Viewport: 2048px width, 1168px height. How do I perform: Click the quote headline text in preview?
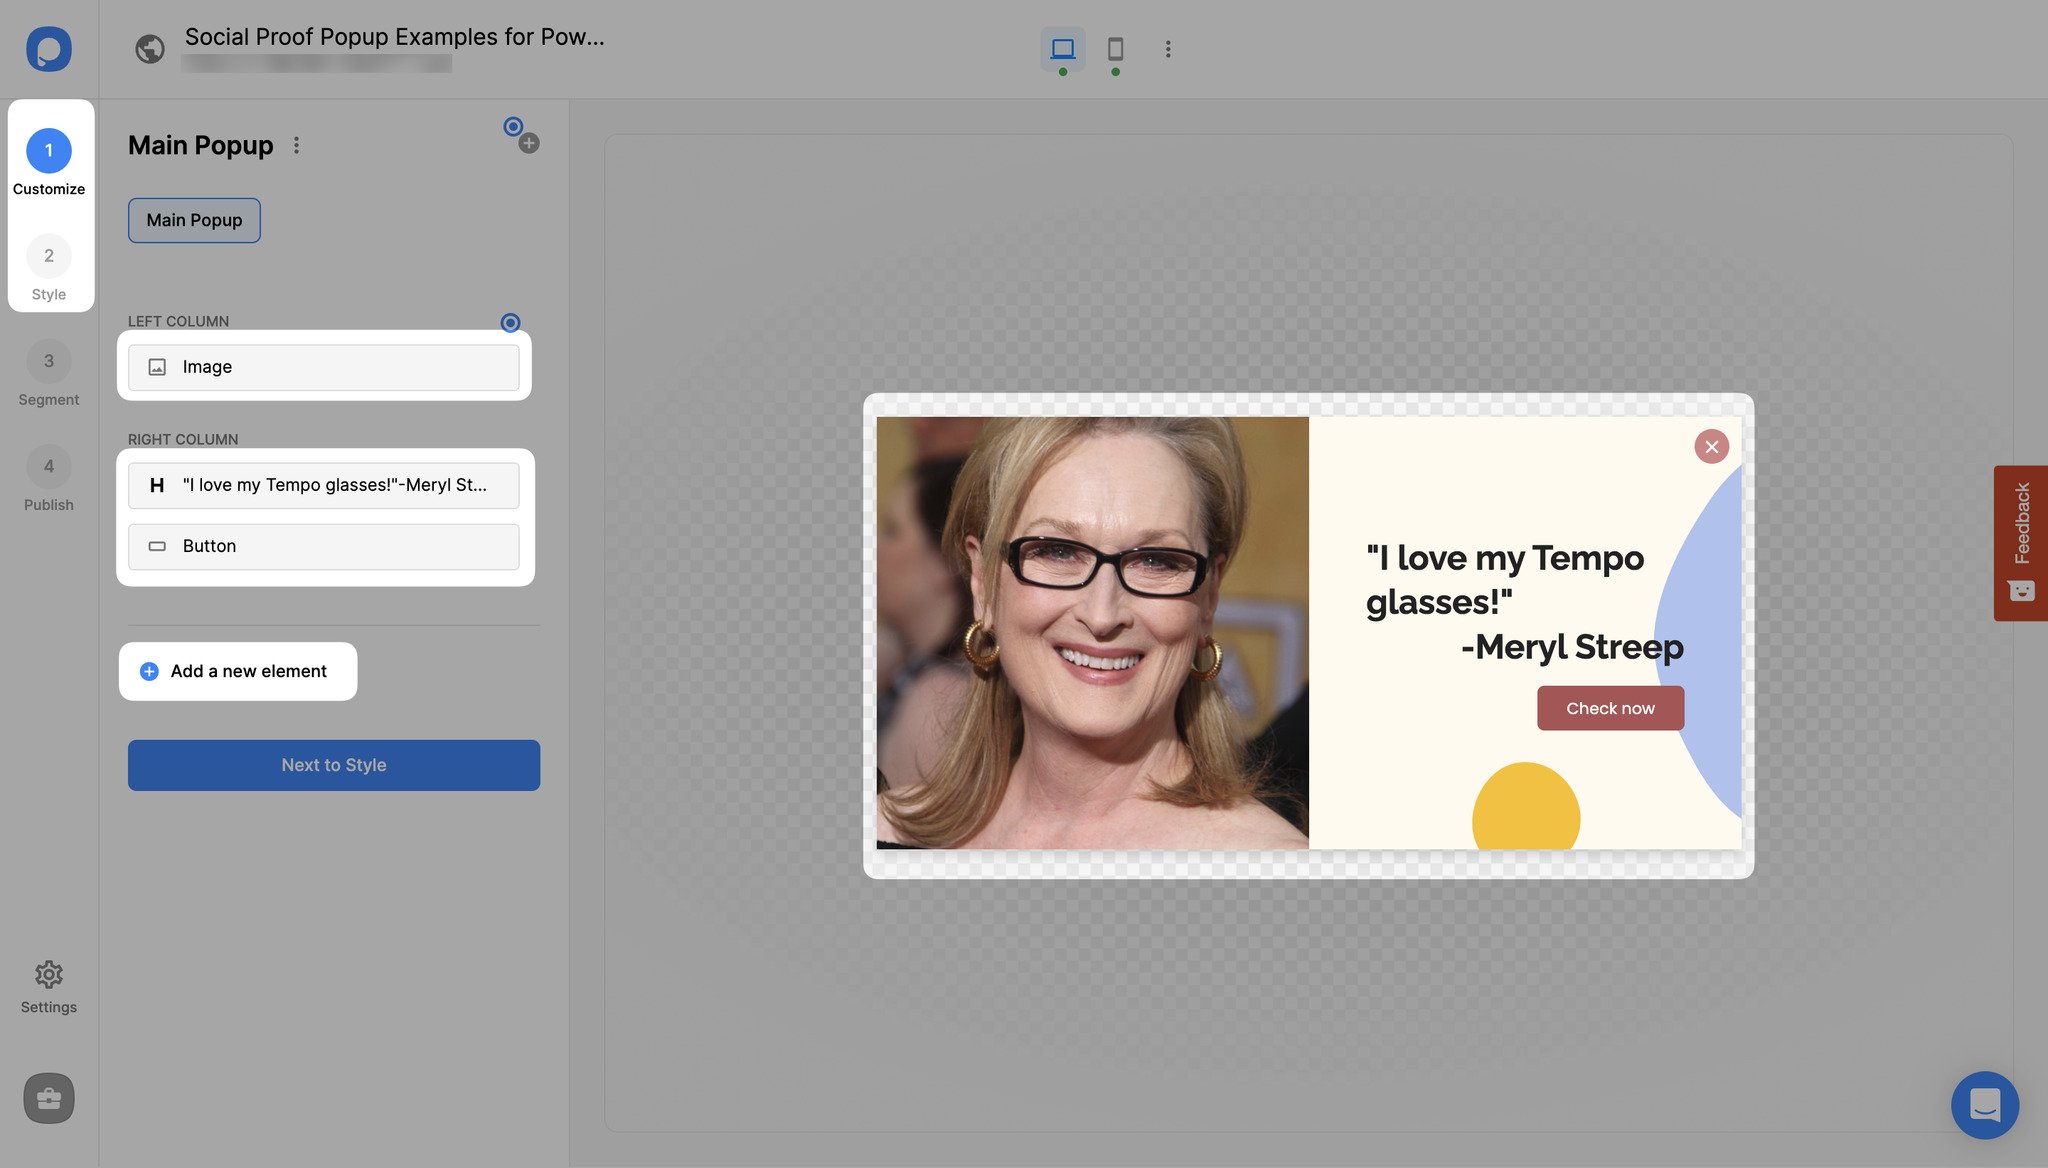pyautogui.click(x=1524, y=602)
